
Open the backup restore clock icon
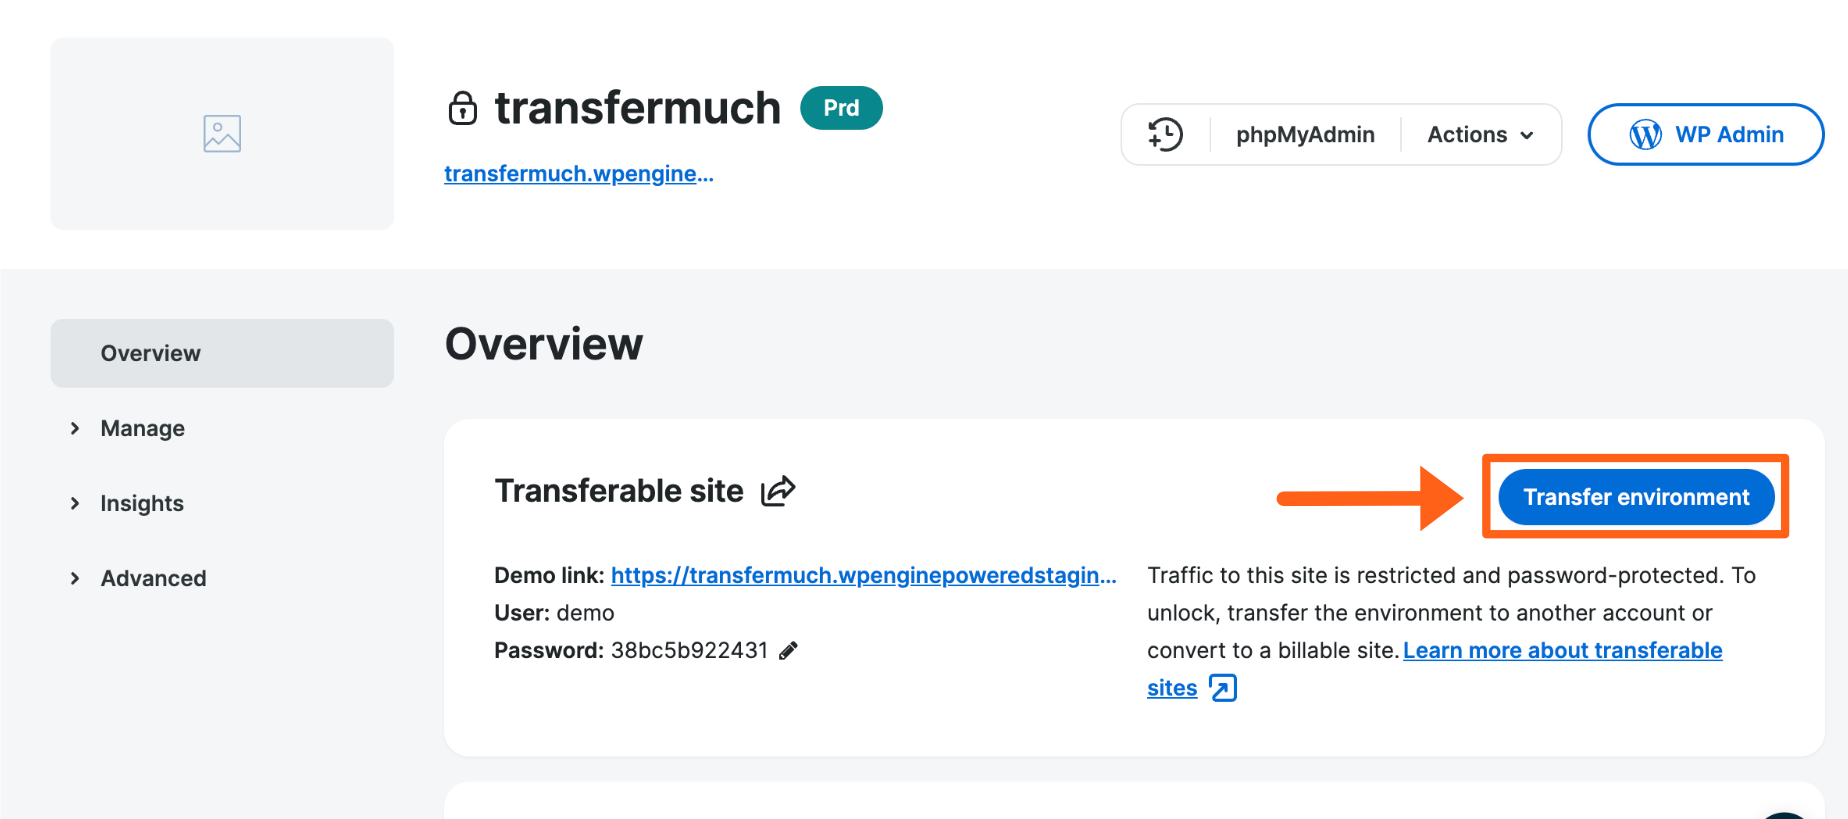point(1165,134)
